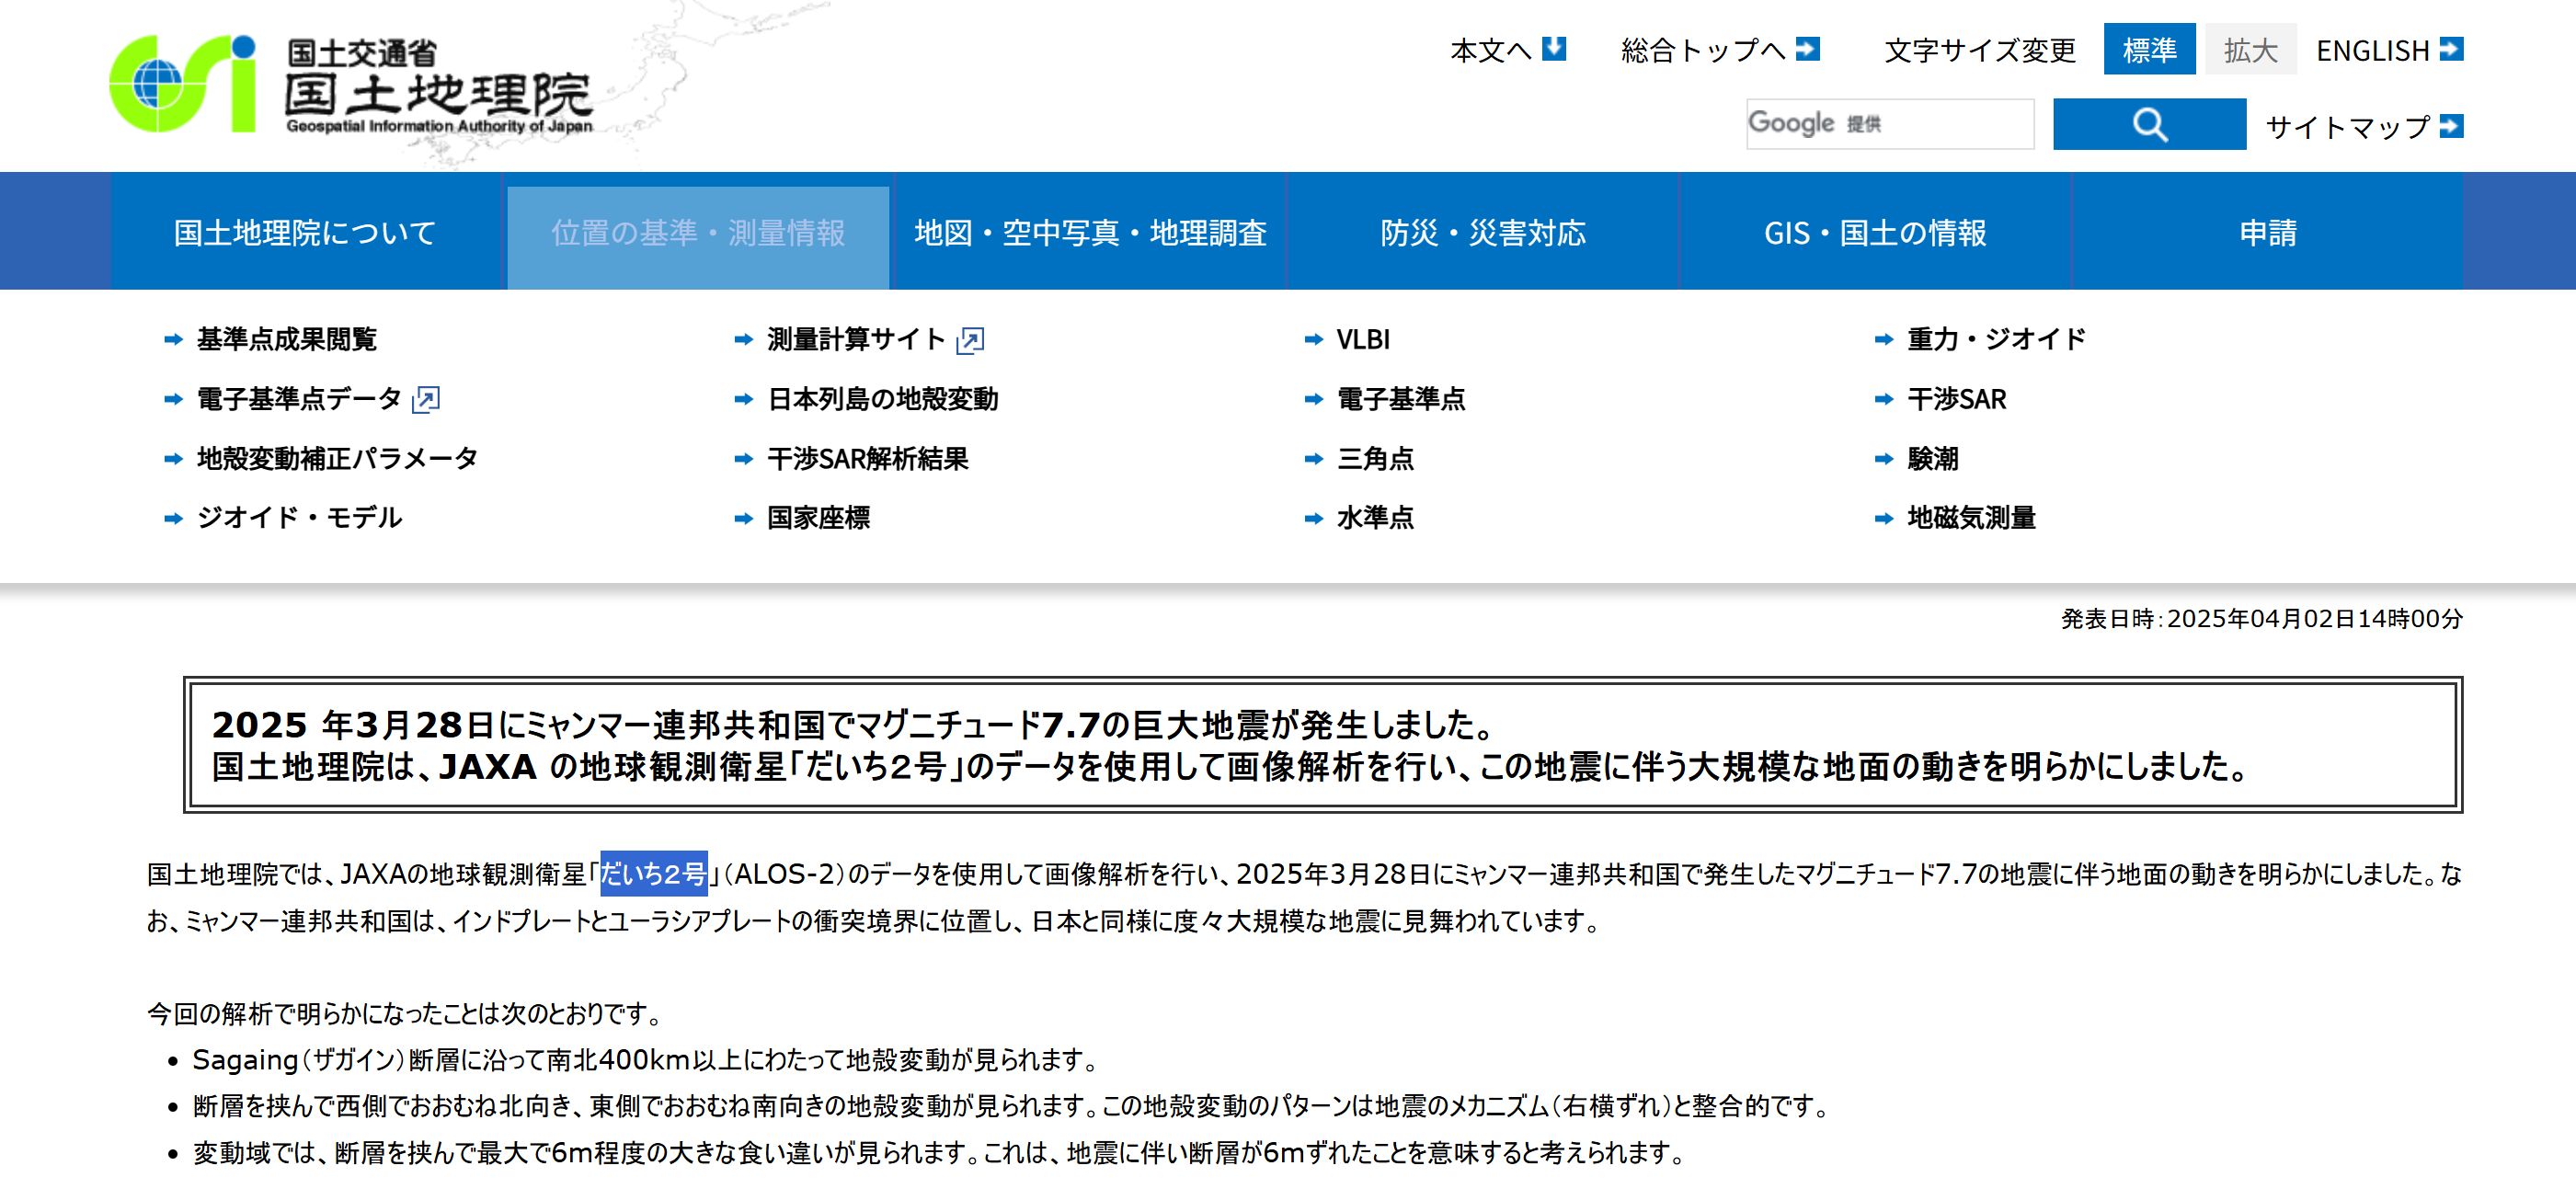Open the 基準点成果閲覧 link
Image resolution: width=2576 pixels, height=1200 pixels.
[x=286, y=340]
